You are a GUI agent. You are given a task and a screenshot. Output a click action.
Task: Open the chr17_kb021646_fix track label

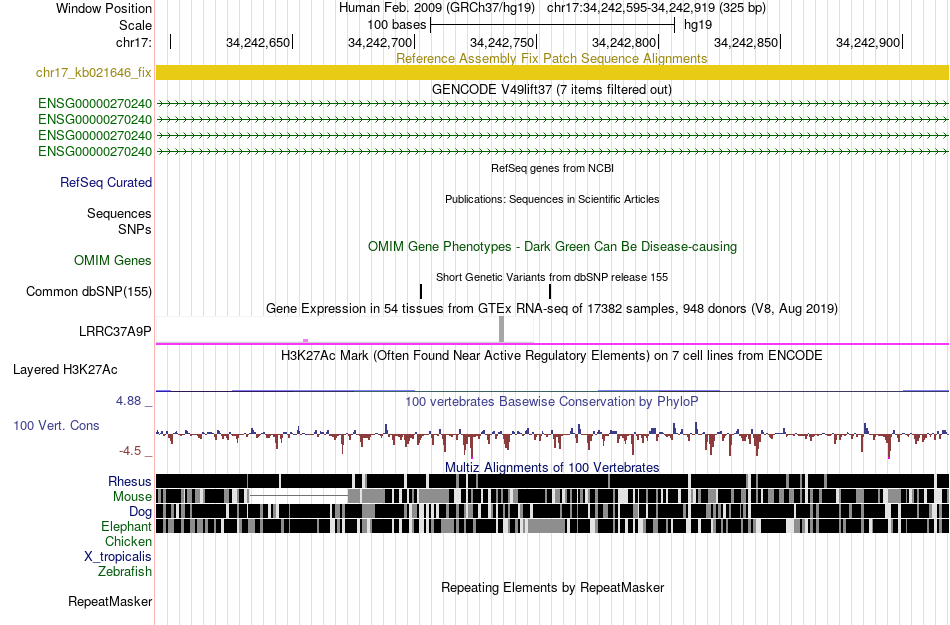(93, 73)
